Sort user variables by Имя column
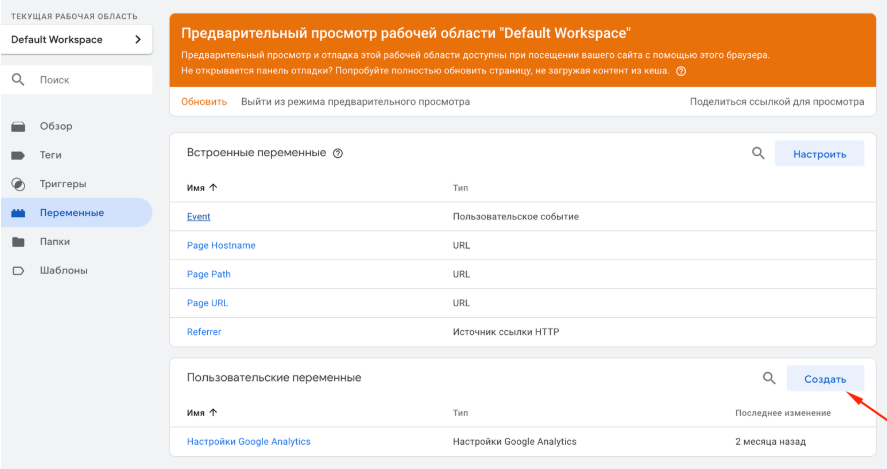 [202, 412]
